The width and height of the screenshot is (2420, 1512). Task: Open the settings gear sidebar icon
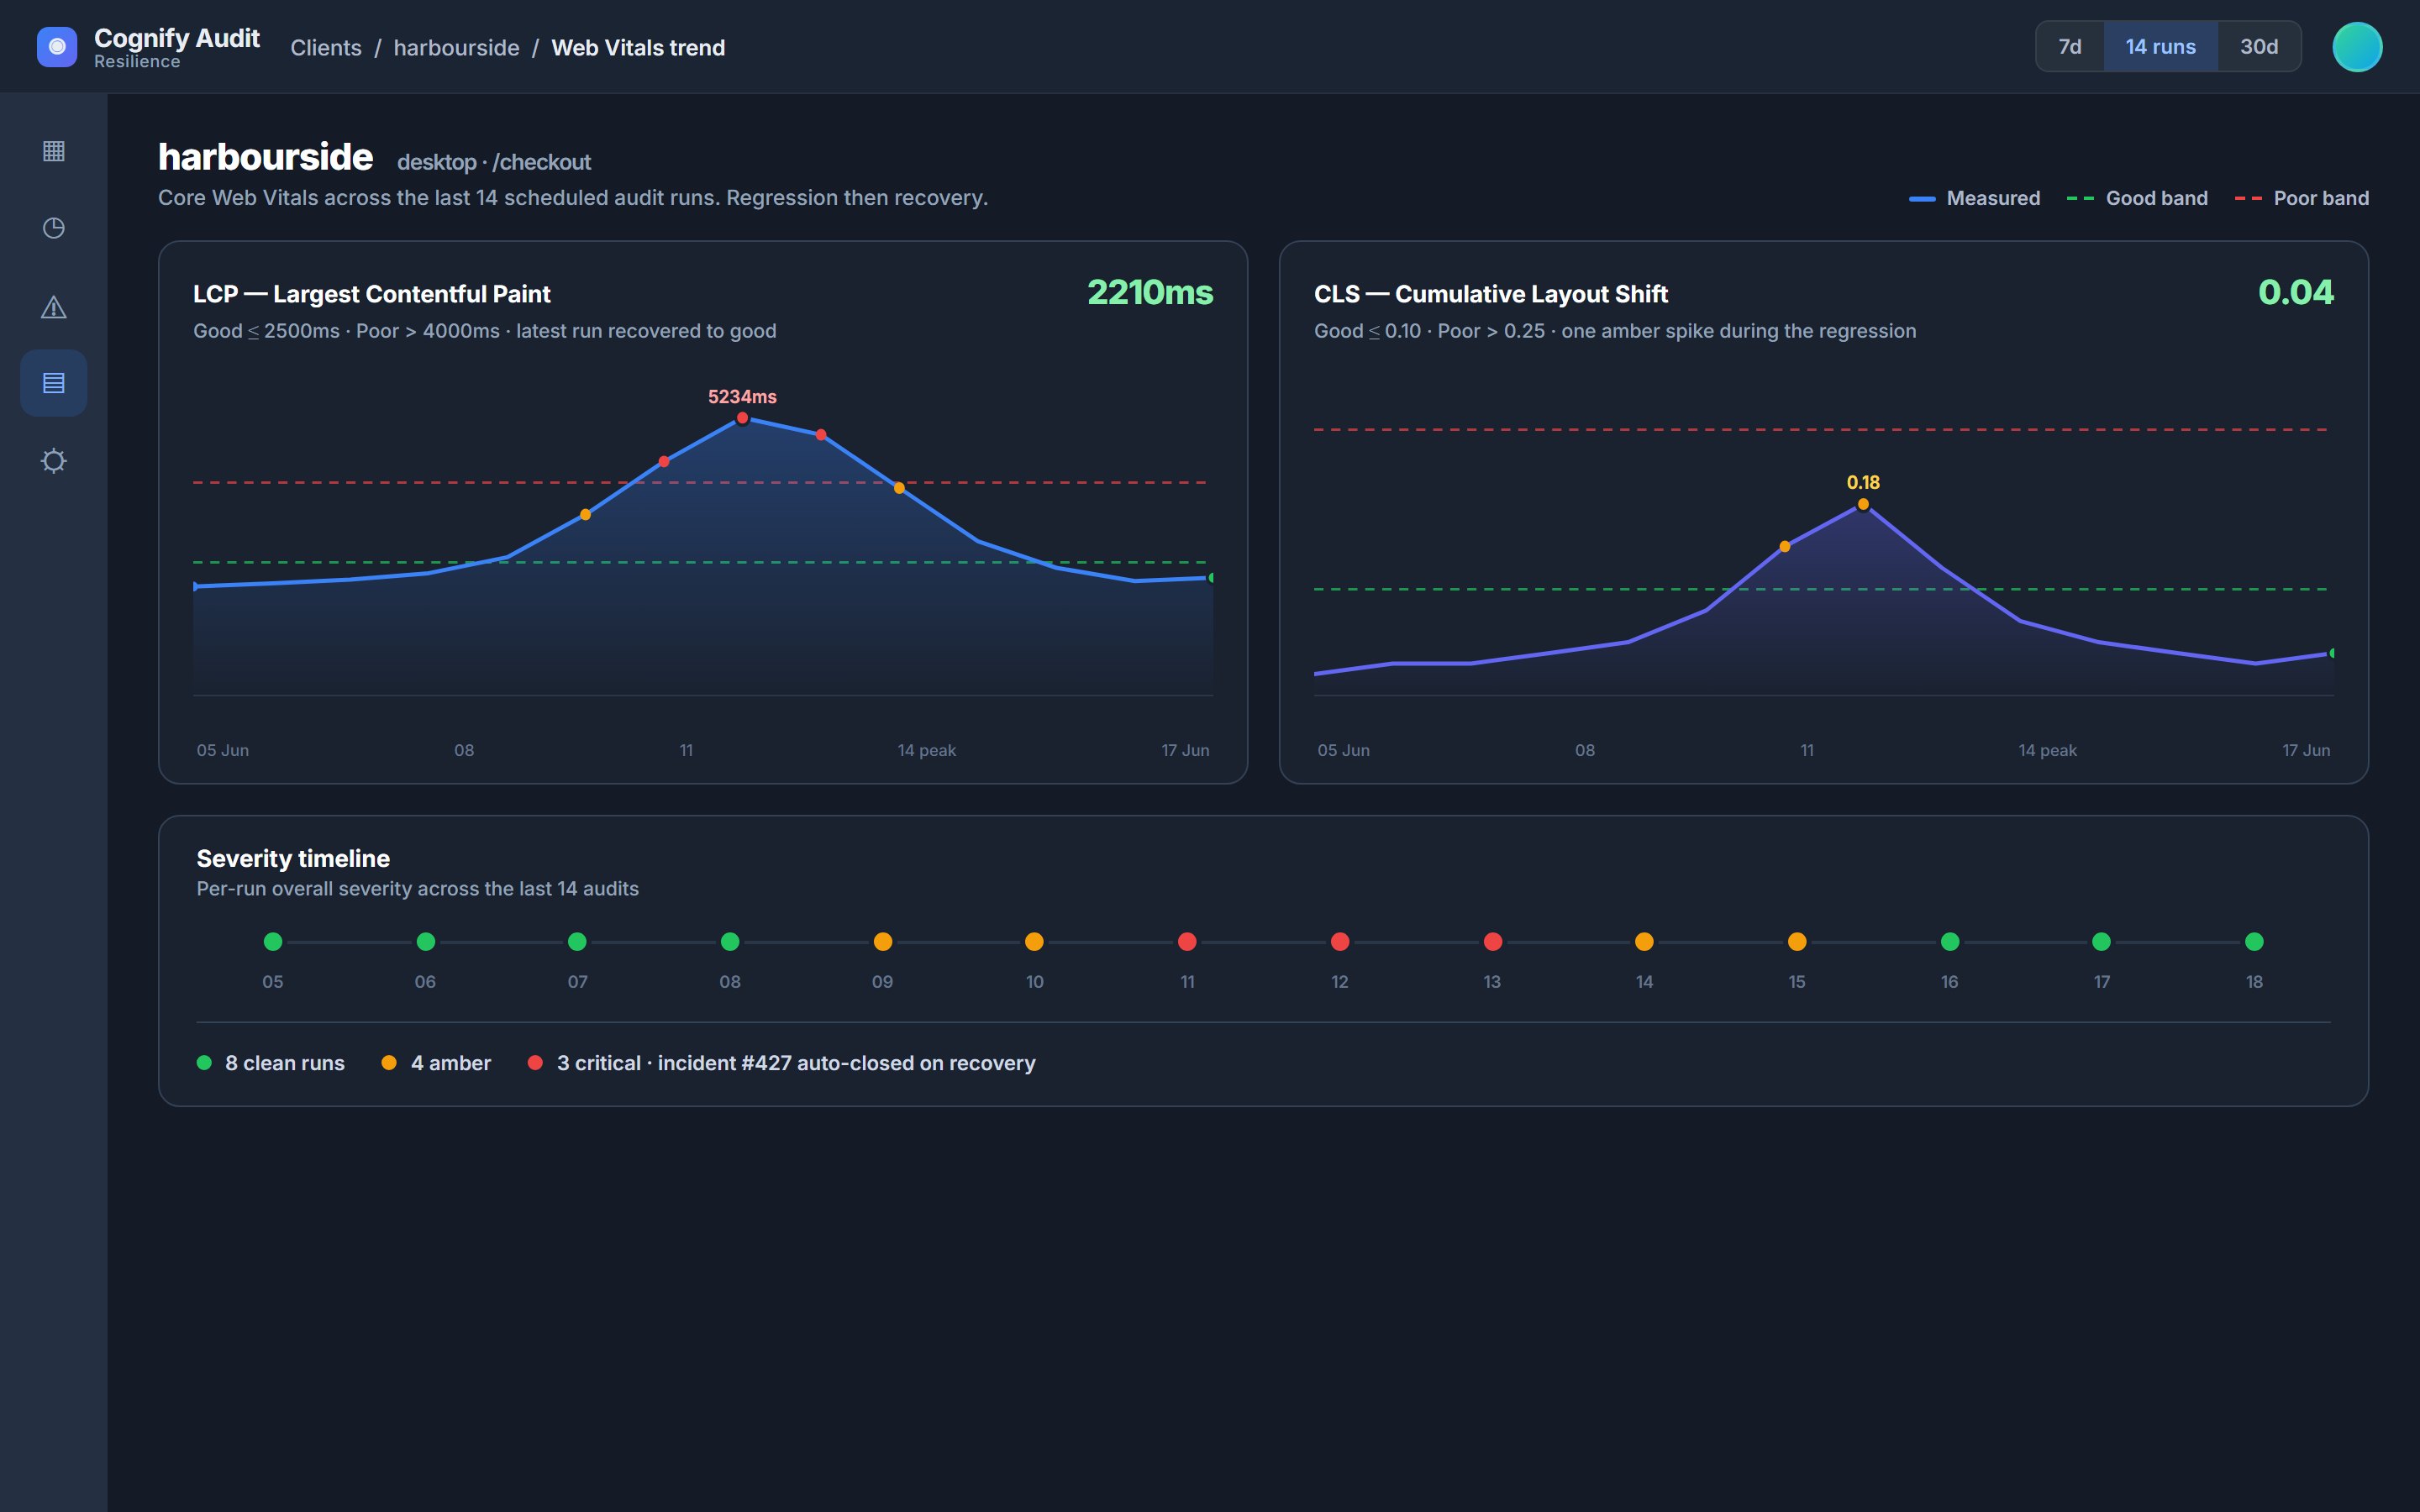coord(54,460)
